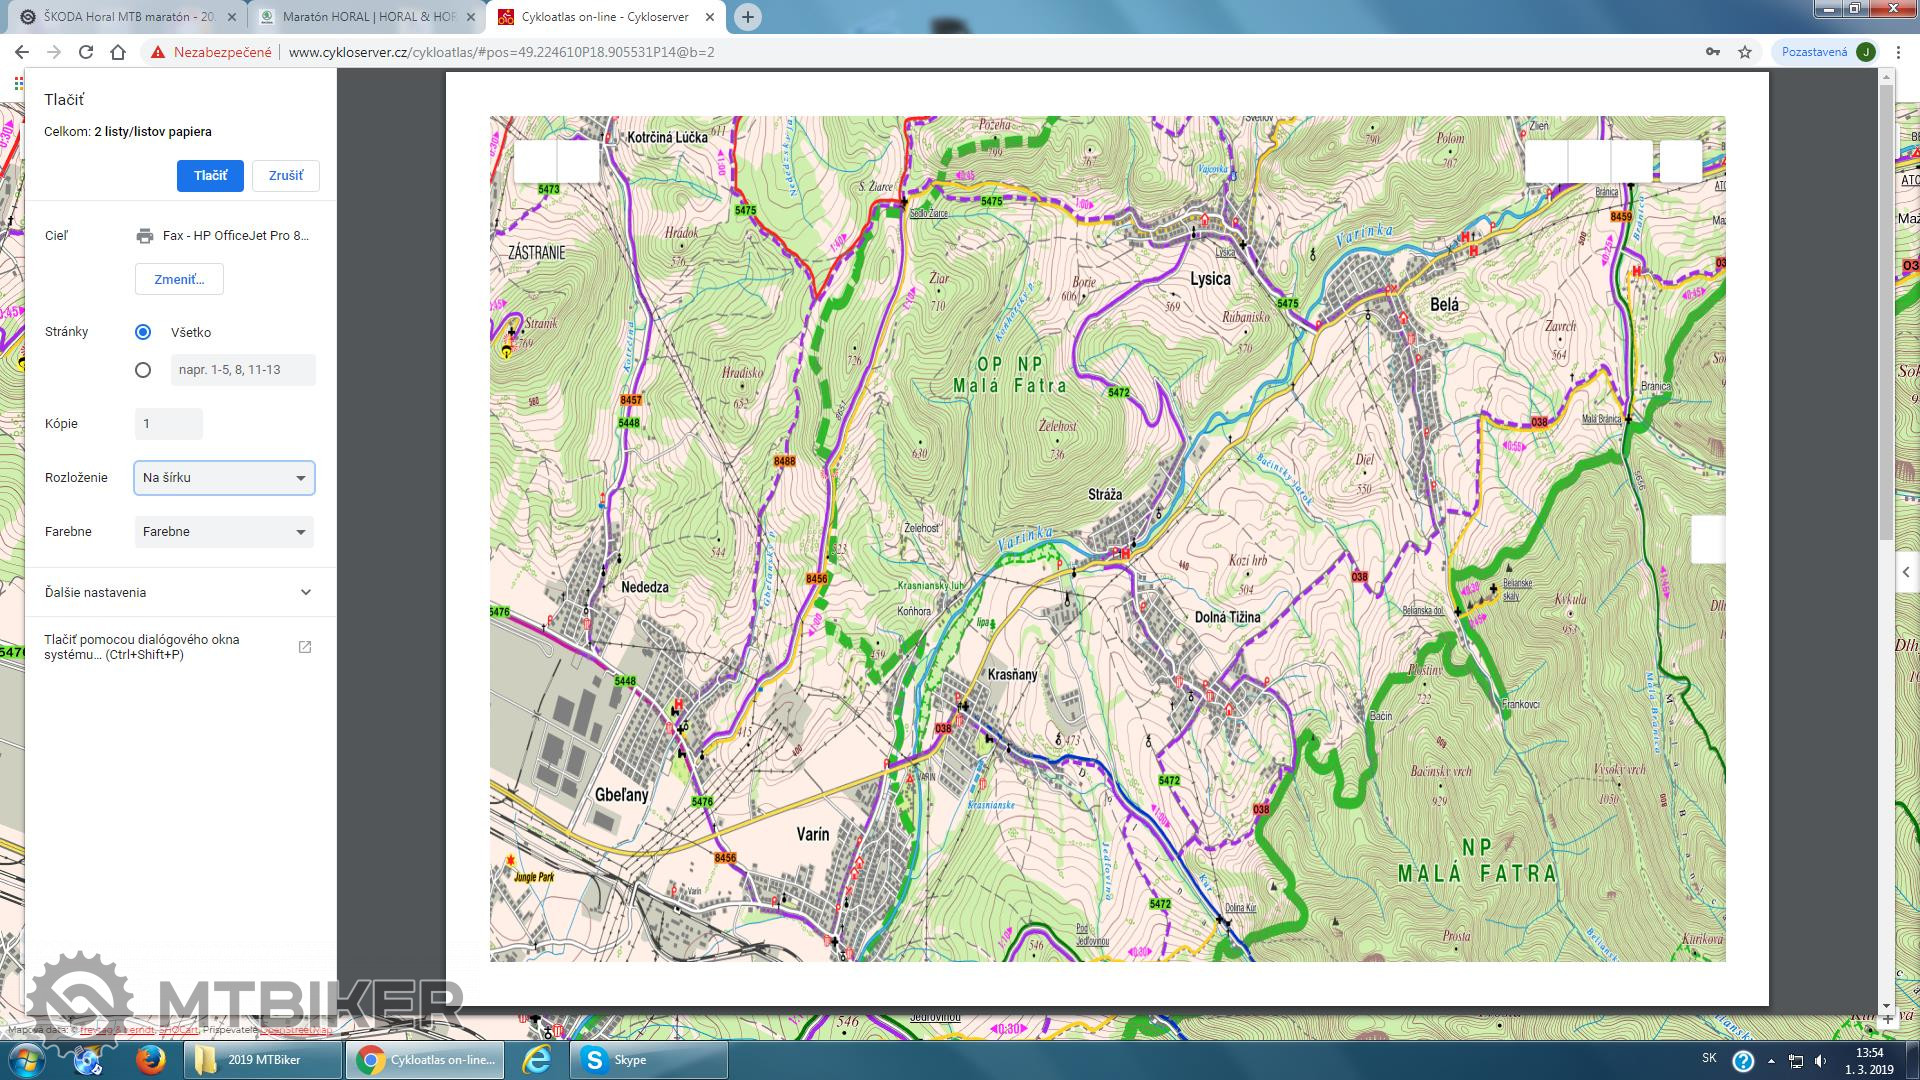The width and height of the screenshot is (1920, 1080).
Task: Open system print dialog external link icon
Action: [305, 647]
